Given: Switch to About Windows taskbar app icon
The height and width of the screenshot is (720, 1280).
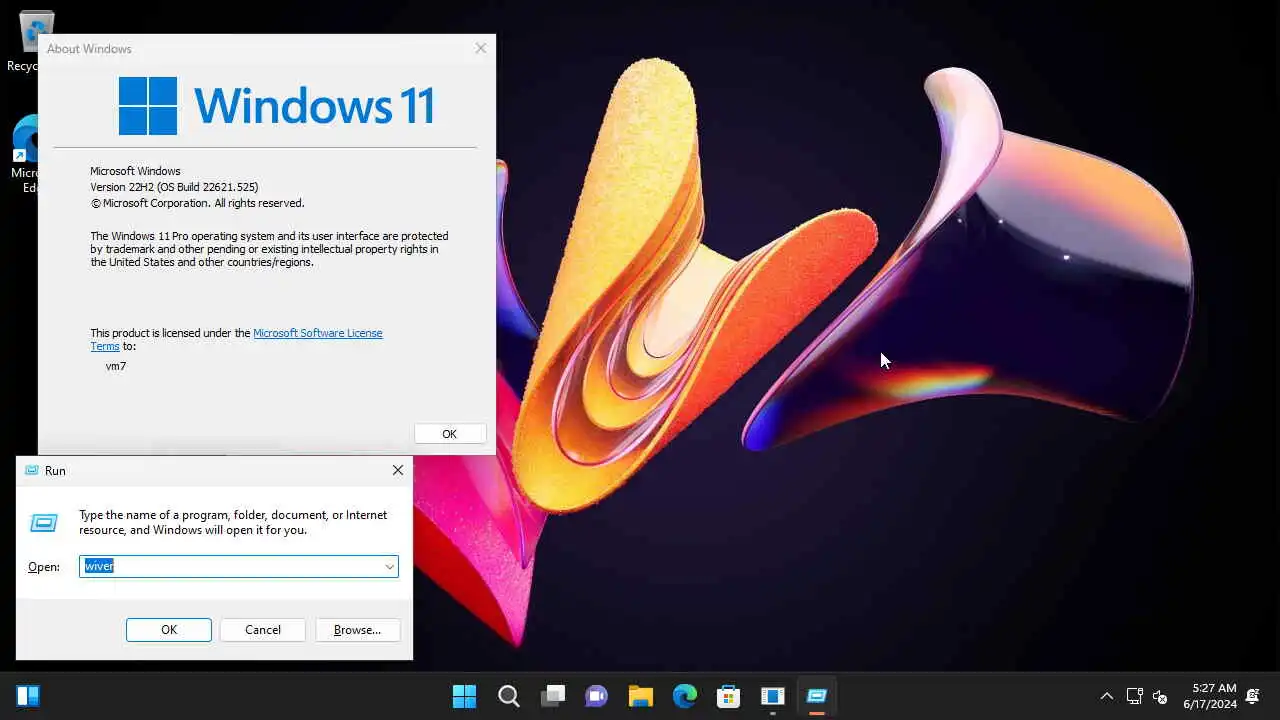Looking at the screenshot, I should tap(772, 696).
